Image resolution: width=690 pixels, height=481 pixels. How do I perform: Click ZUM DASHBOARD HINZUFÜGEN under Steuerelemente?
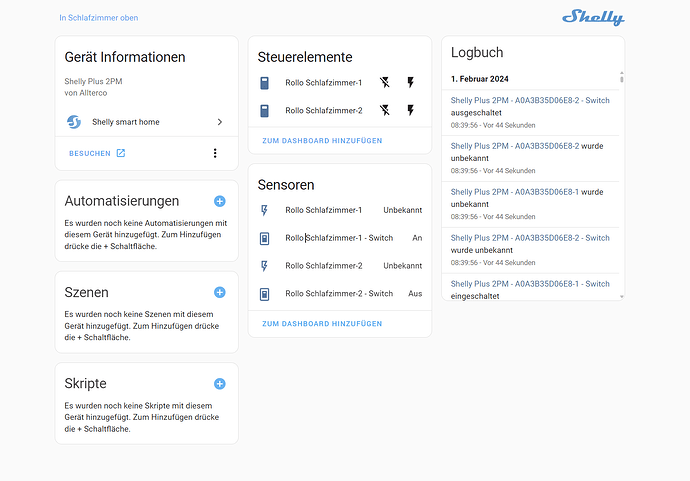[x=322, y=141]
